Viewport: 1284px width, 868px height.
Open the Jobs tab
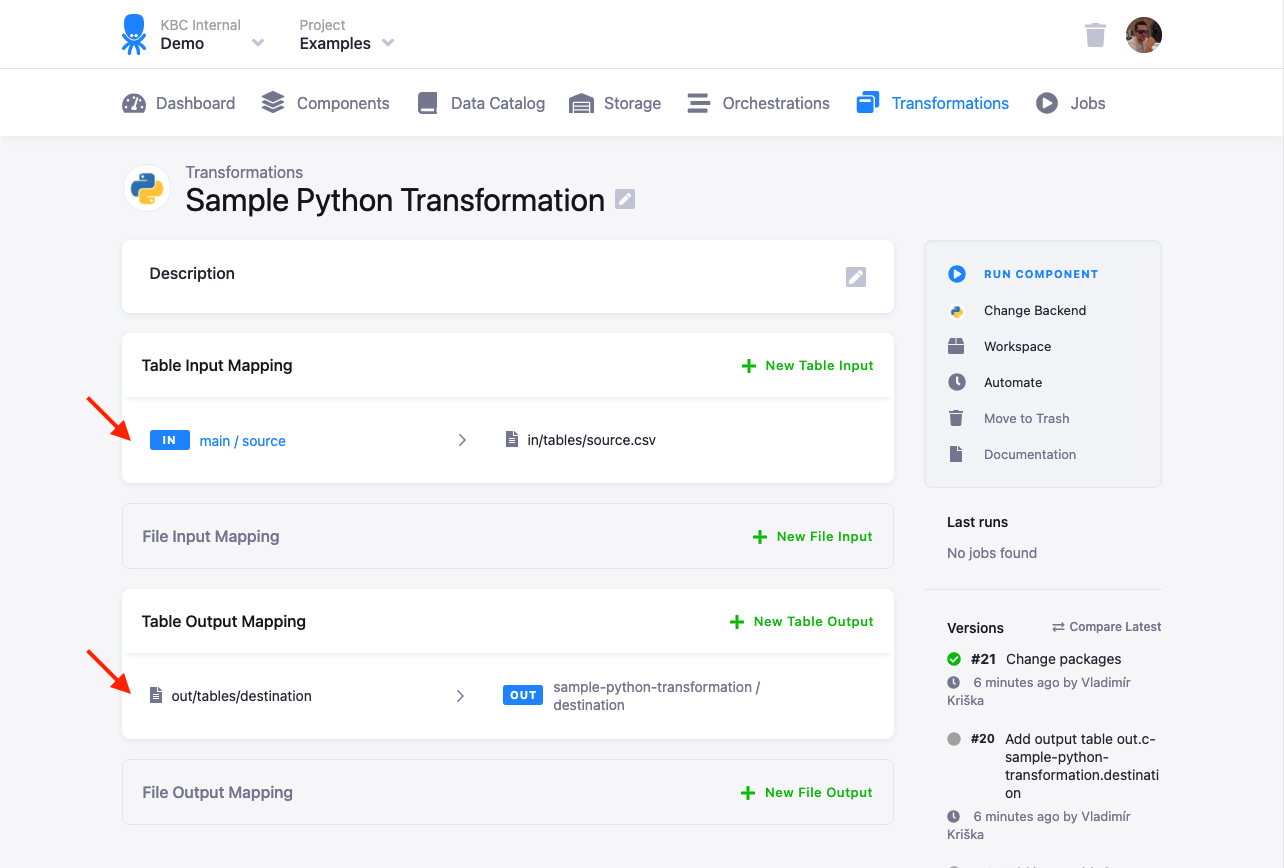1071,103
